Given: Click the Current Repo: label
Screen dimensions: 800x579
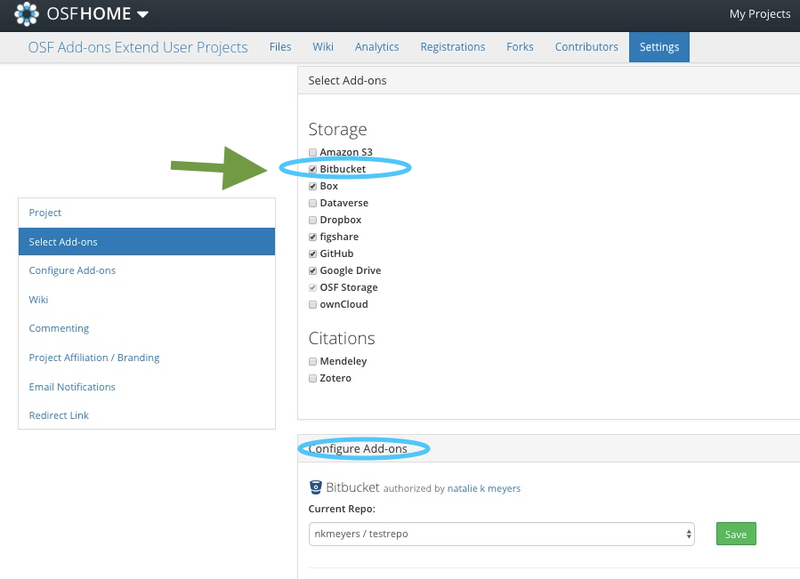Looking at the screenshot, I should pyautogui.click(x=341, y=509).
